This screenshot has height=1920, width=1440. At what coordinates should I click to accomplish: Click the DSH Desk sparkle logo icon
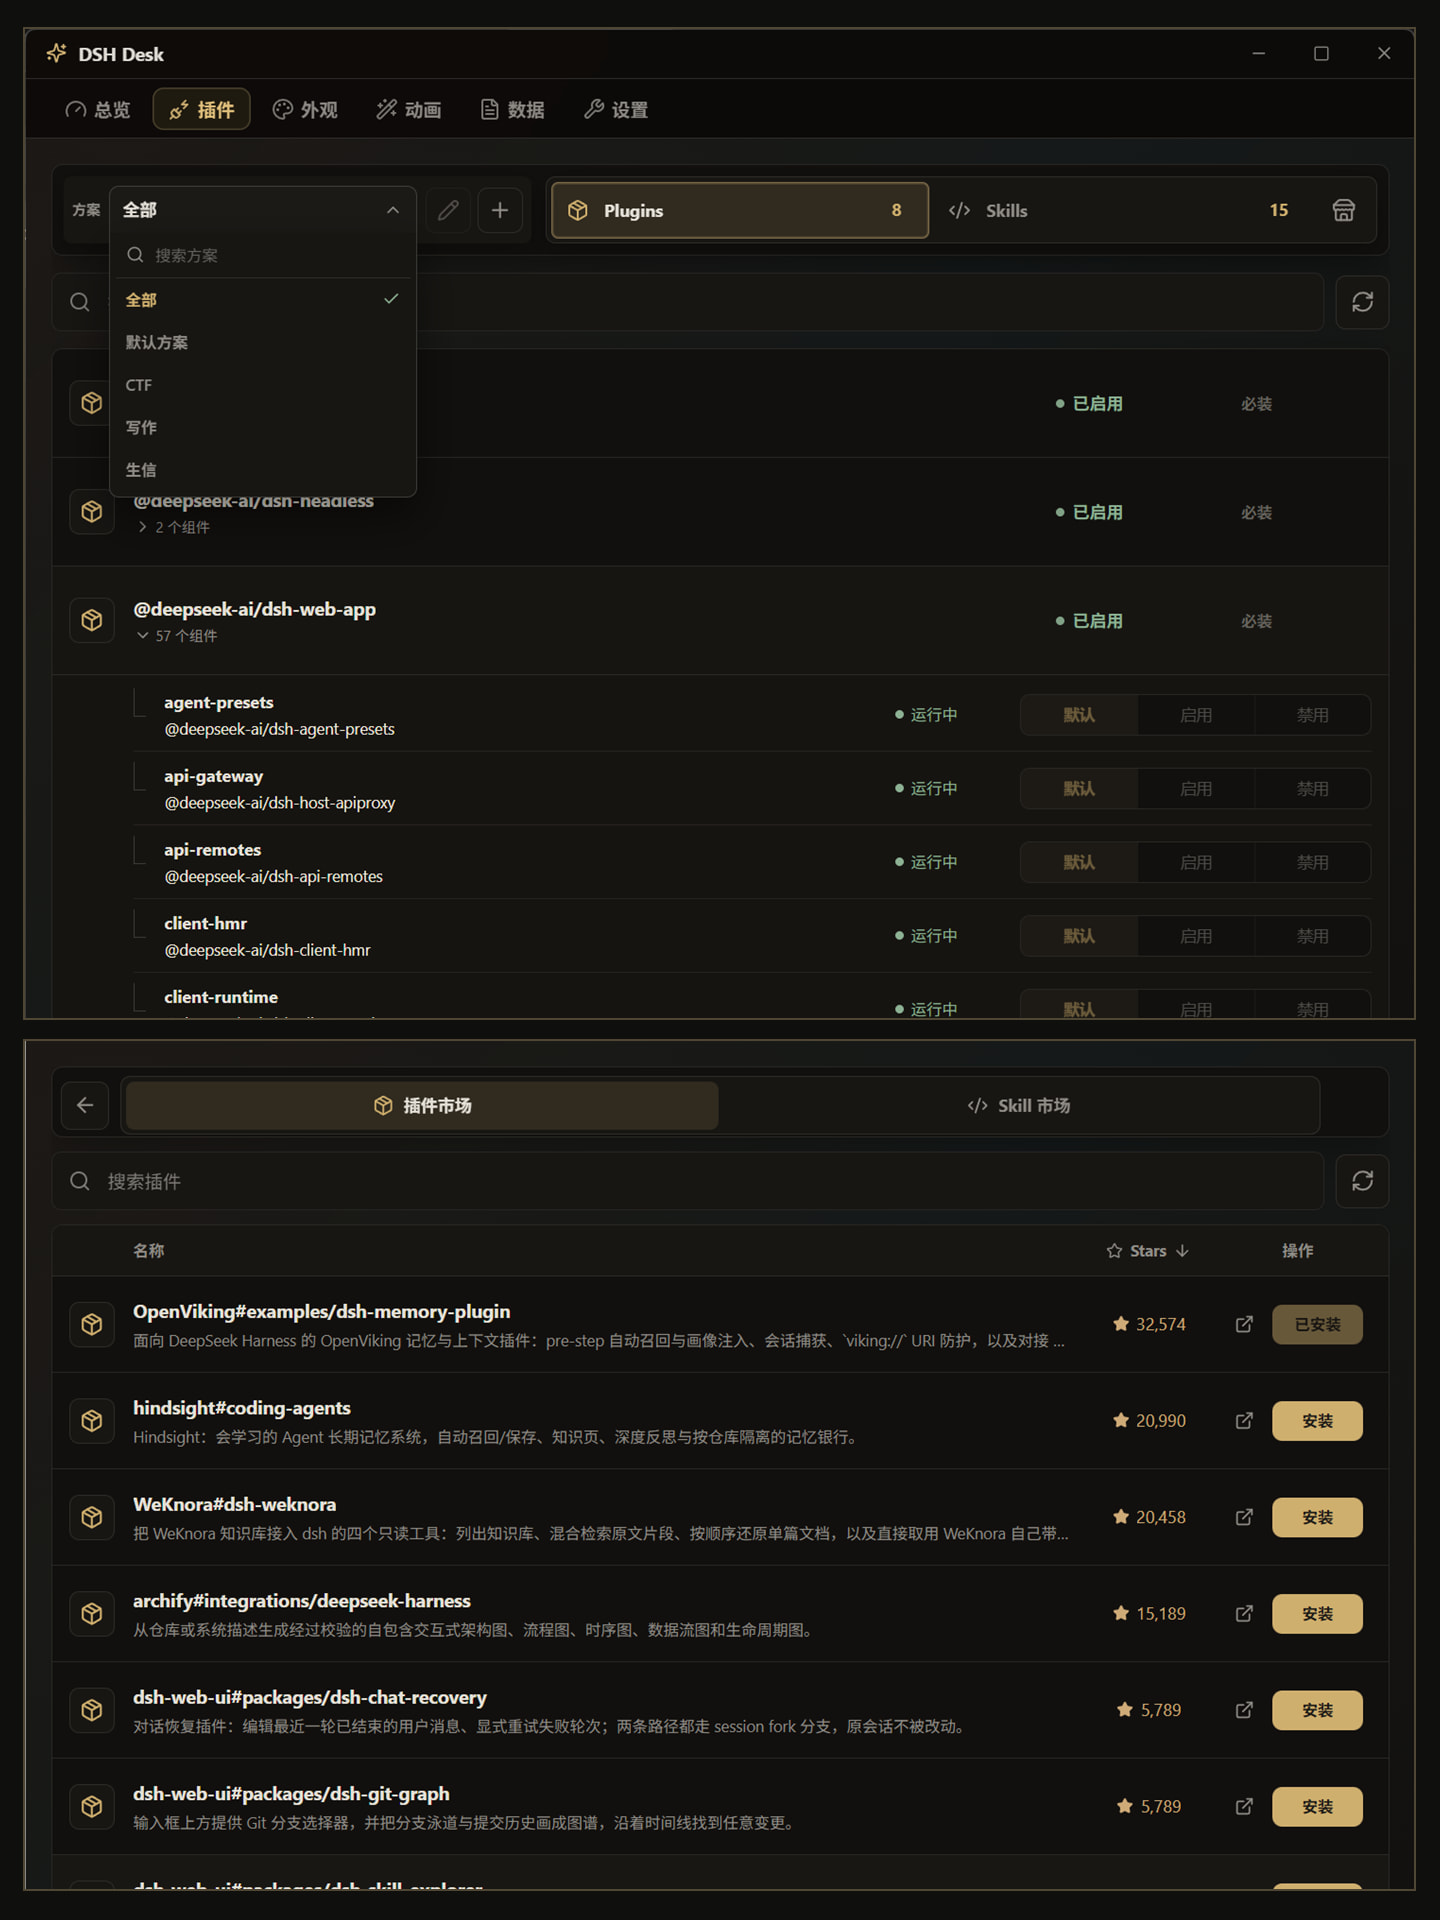point(57,53)
